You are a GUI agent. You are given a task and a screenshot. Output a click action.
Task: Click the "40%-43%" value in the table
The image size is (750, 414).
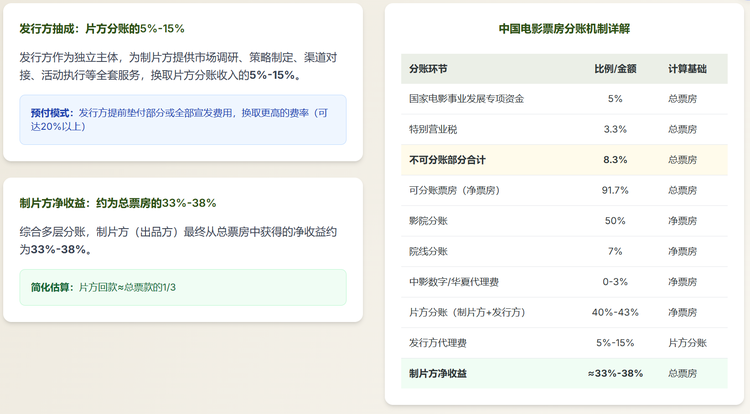point(615,312)
